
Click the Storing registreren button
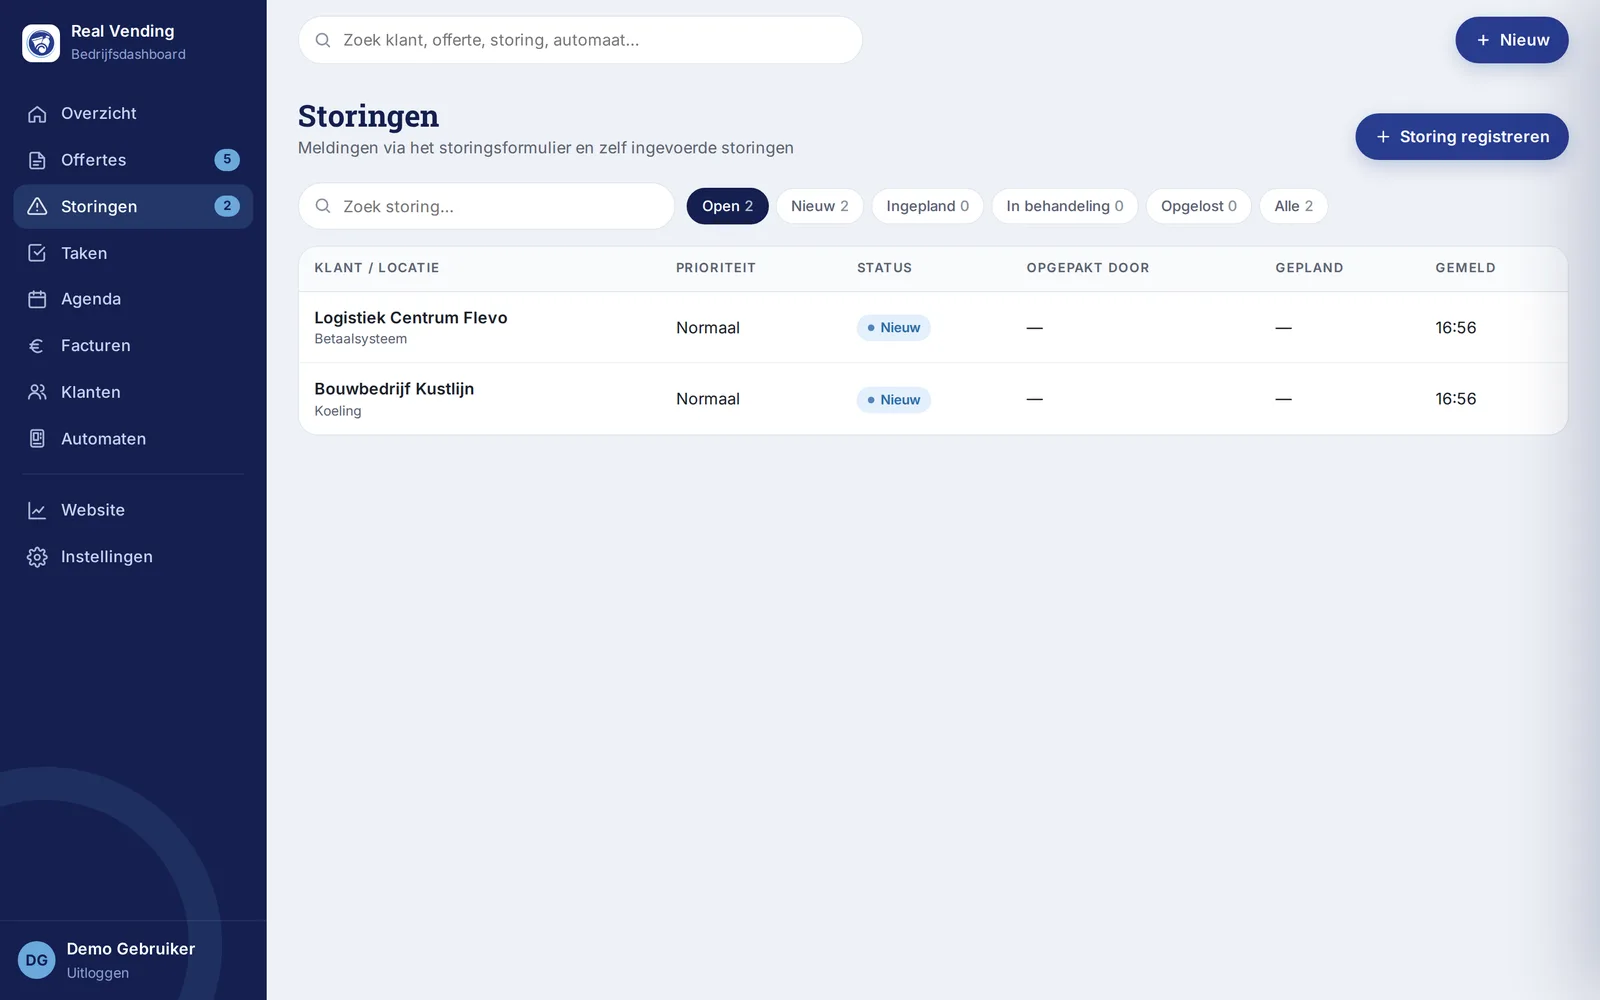tap(1461, 137)
